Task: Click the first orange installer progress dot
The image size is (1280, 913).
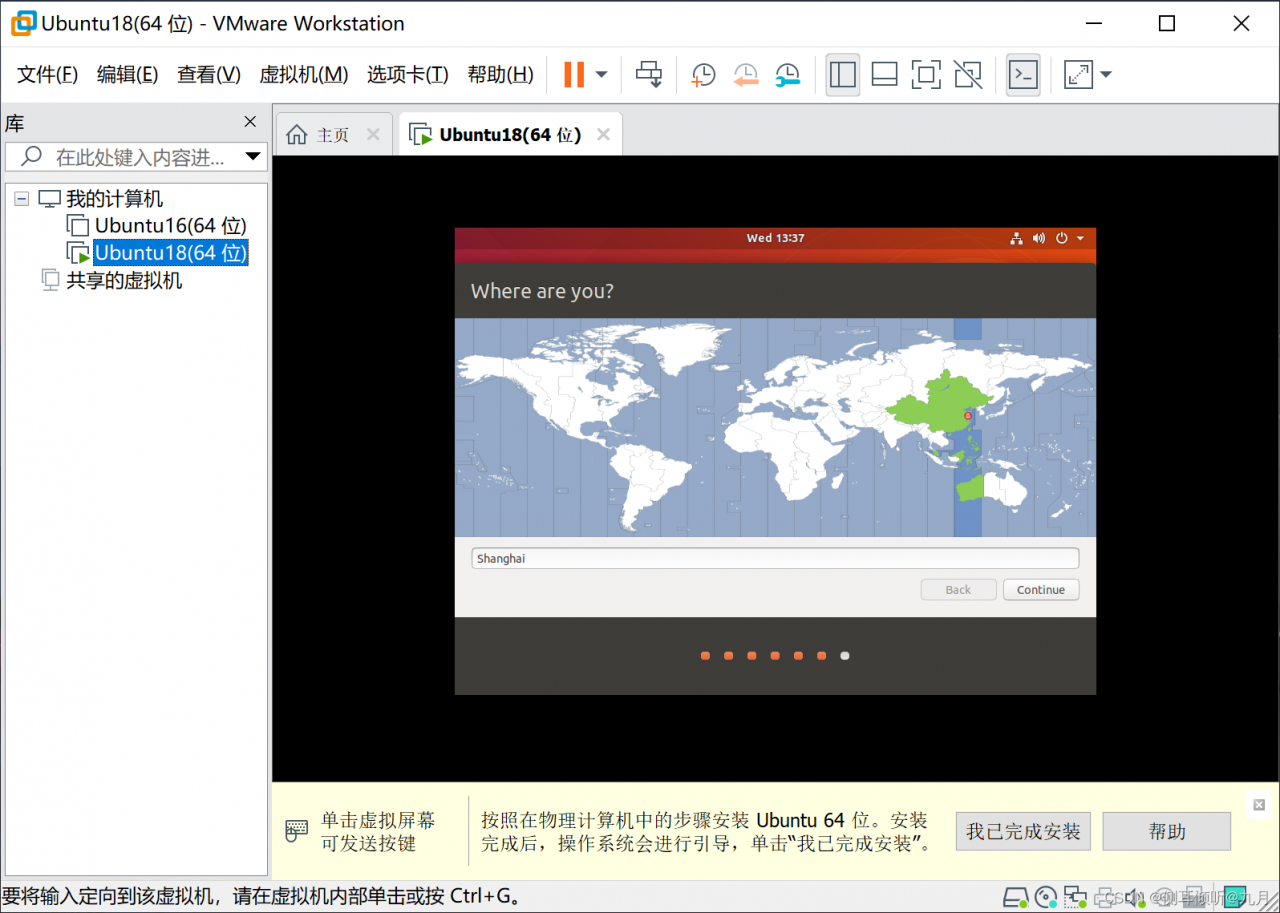Action: pyautogui.click(x=706, y=656)
